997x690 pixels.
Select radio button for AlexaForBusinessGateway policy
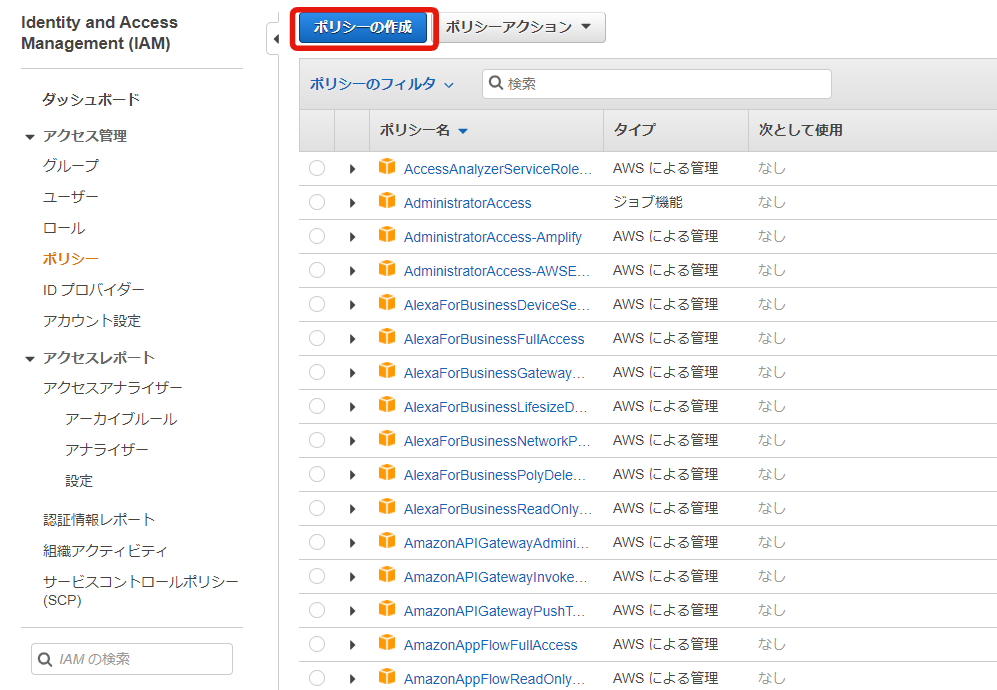tap(317, 372)
